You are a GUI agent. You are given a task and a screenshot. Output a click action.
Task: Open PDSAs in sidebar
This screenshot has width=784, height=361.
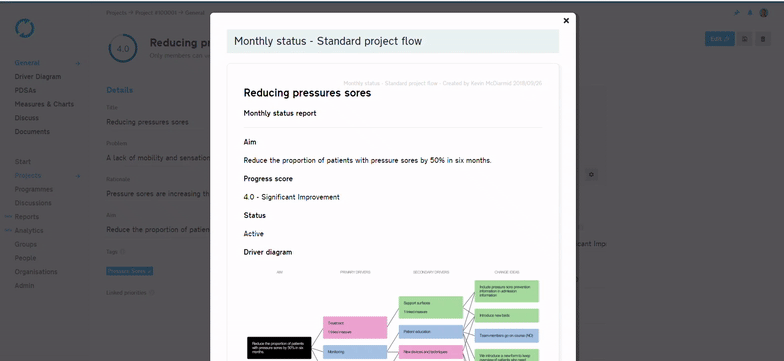point(25,90)
